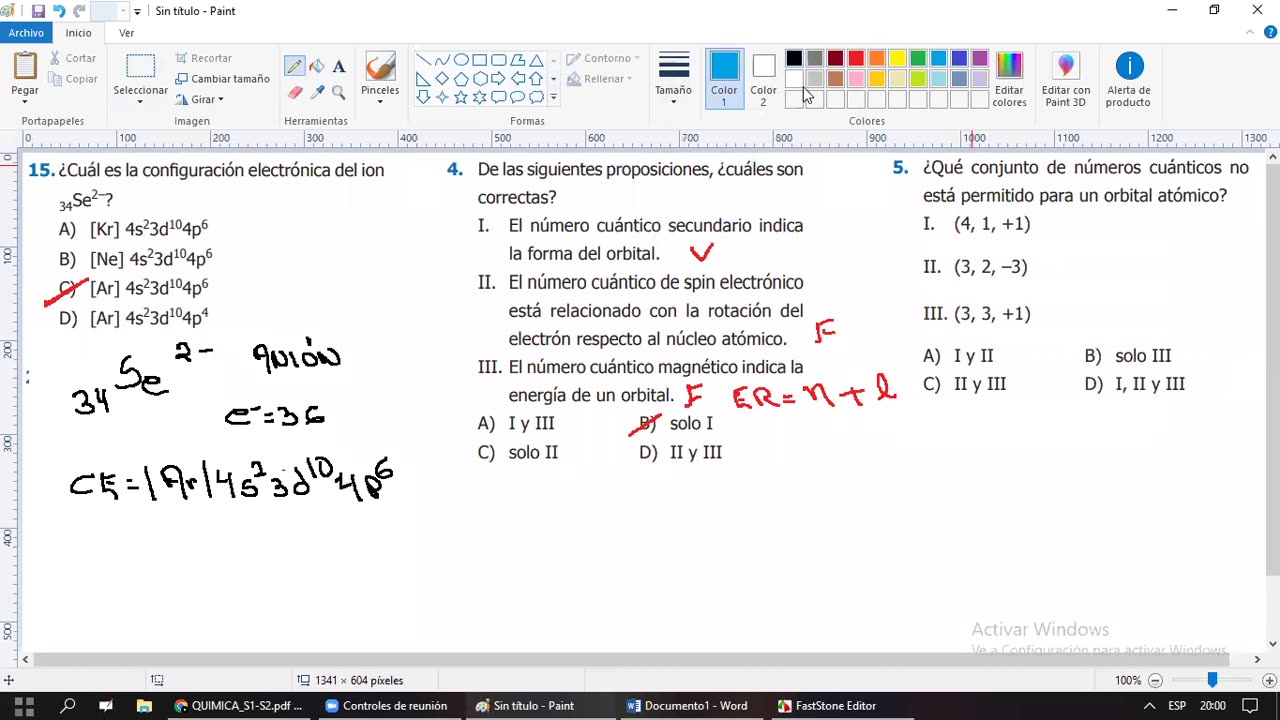Switch to the Inicio tab
The image size is (1280, 720).
point(78,33)
